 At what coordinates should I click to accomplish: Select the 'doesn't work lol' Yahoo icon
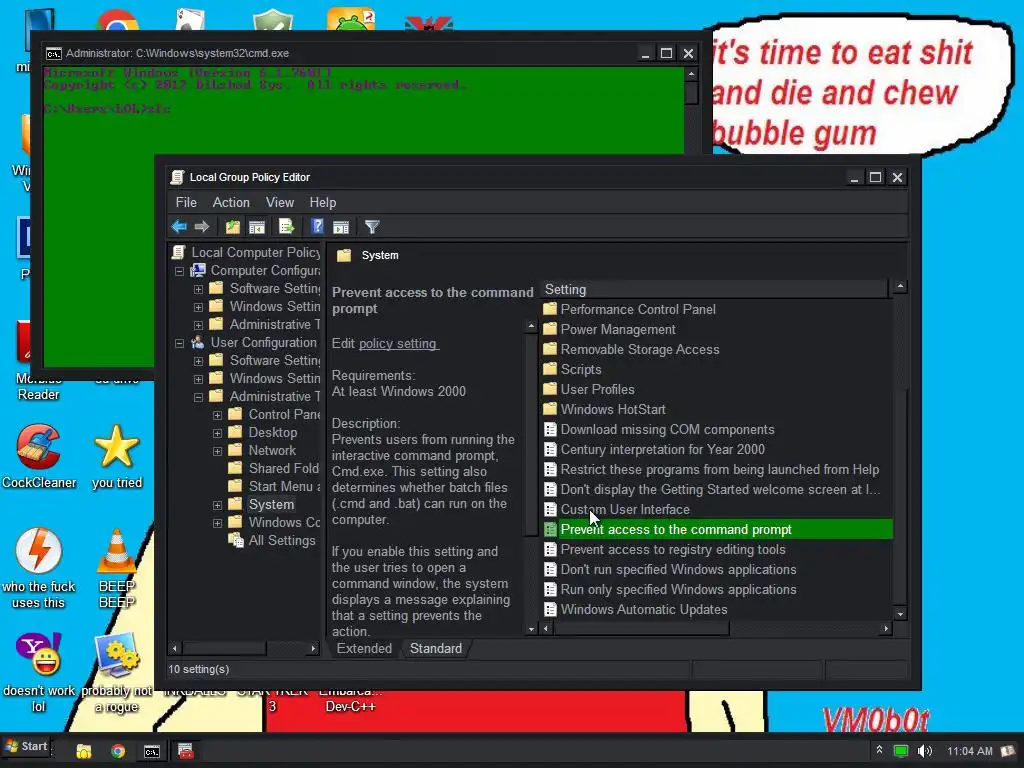(39, 673)
